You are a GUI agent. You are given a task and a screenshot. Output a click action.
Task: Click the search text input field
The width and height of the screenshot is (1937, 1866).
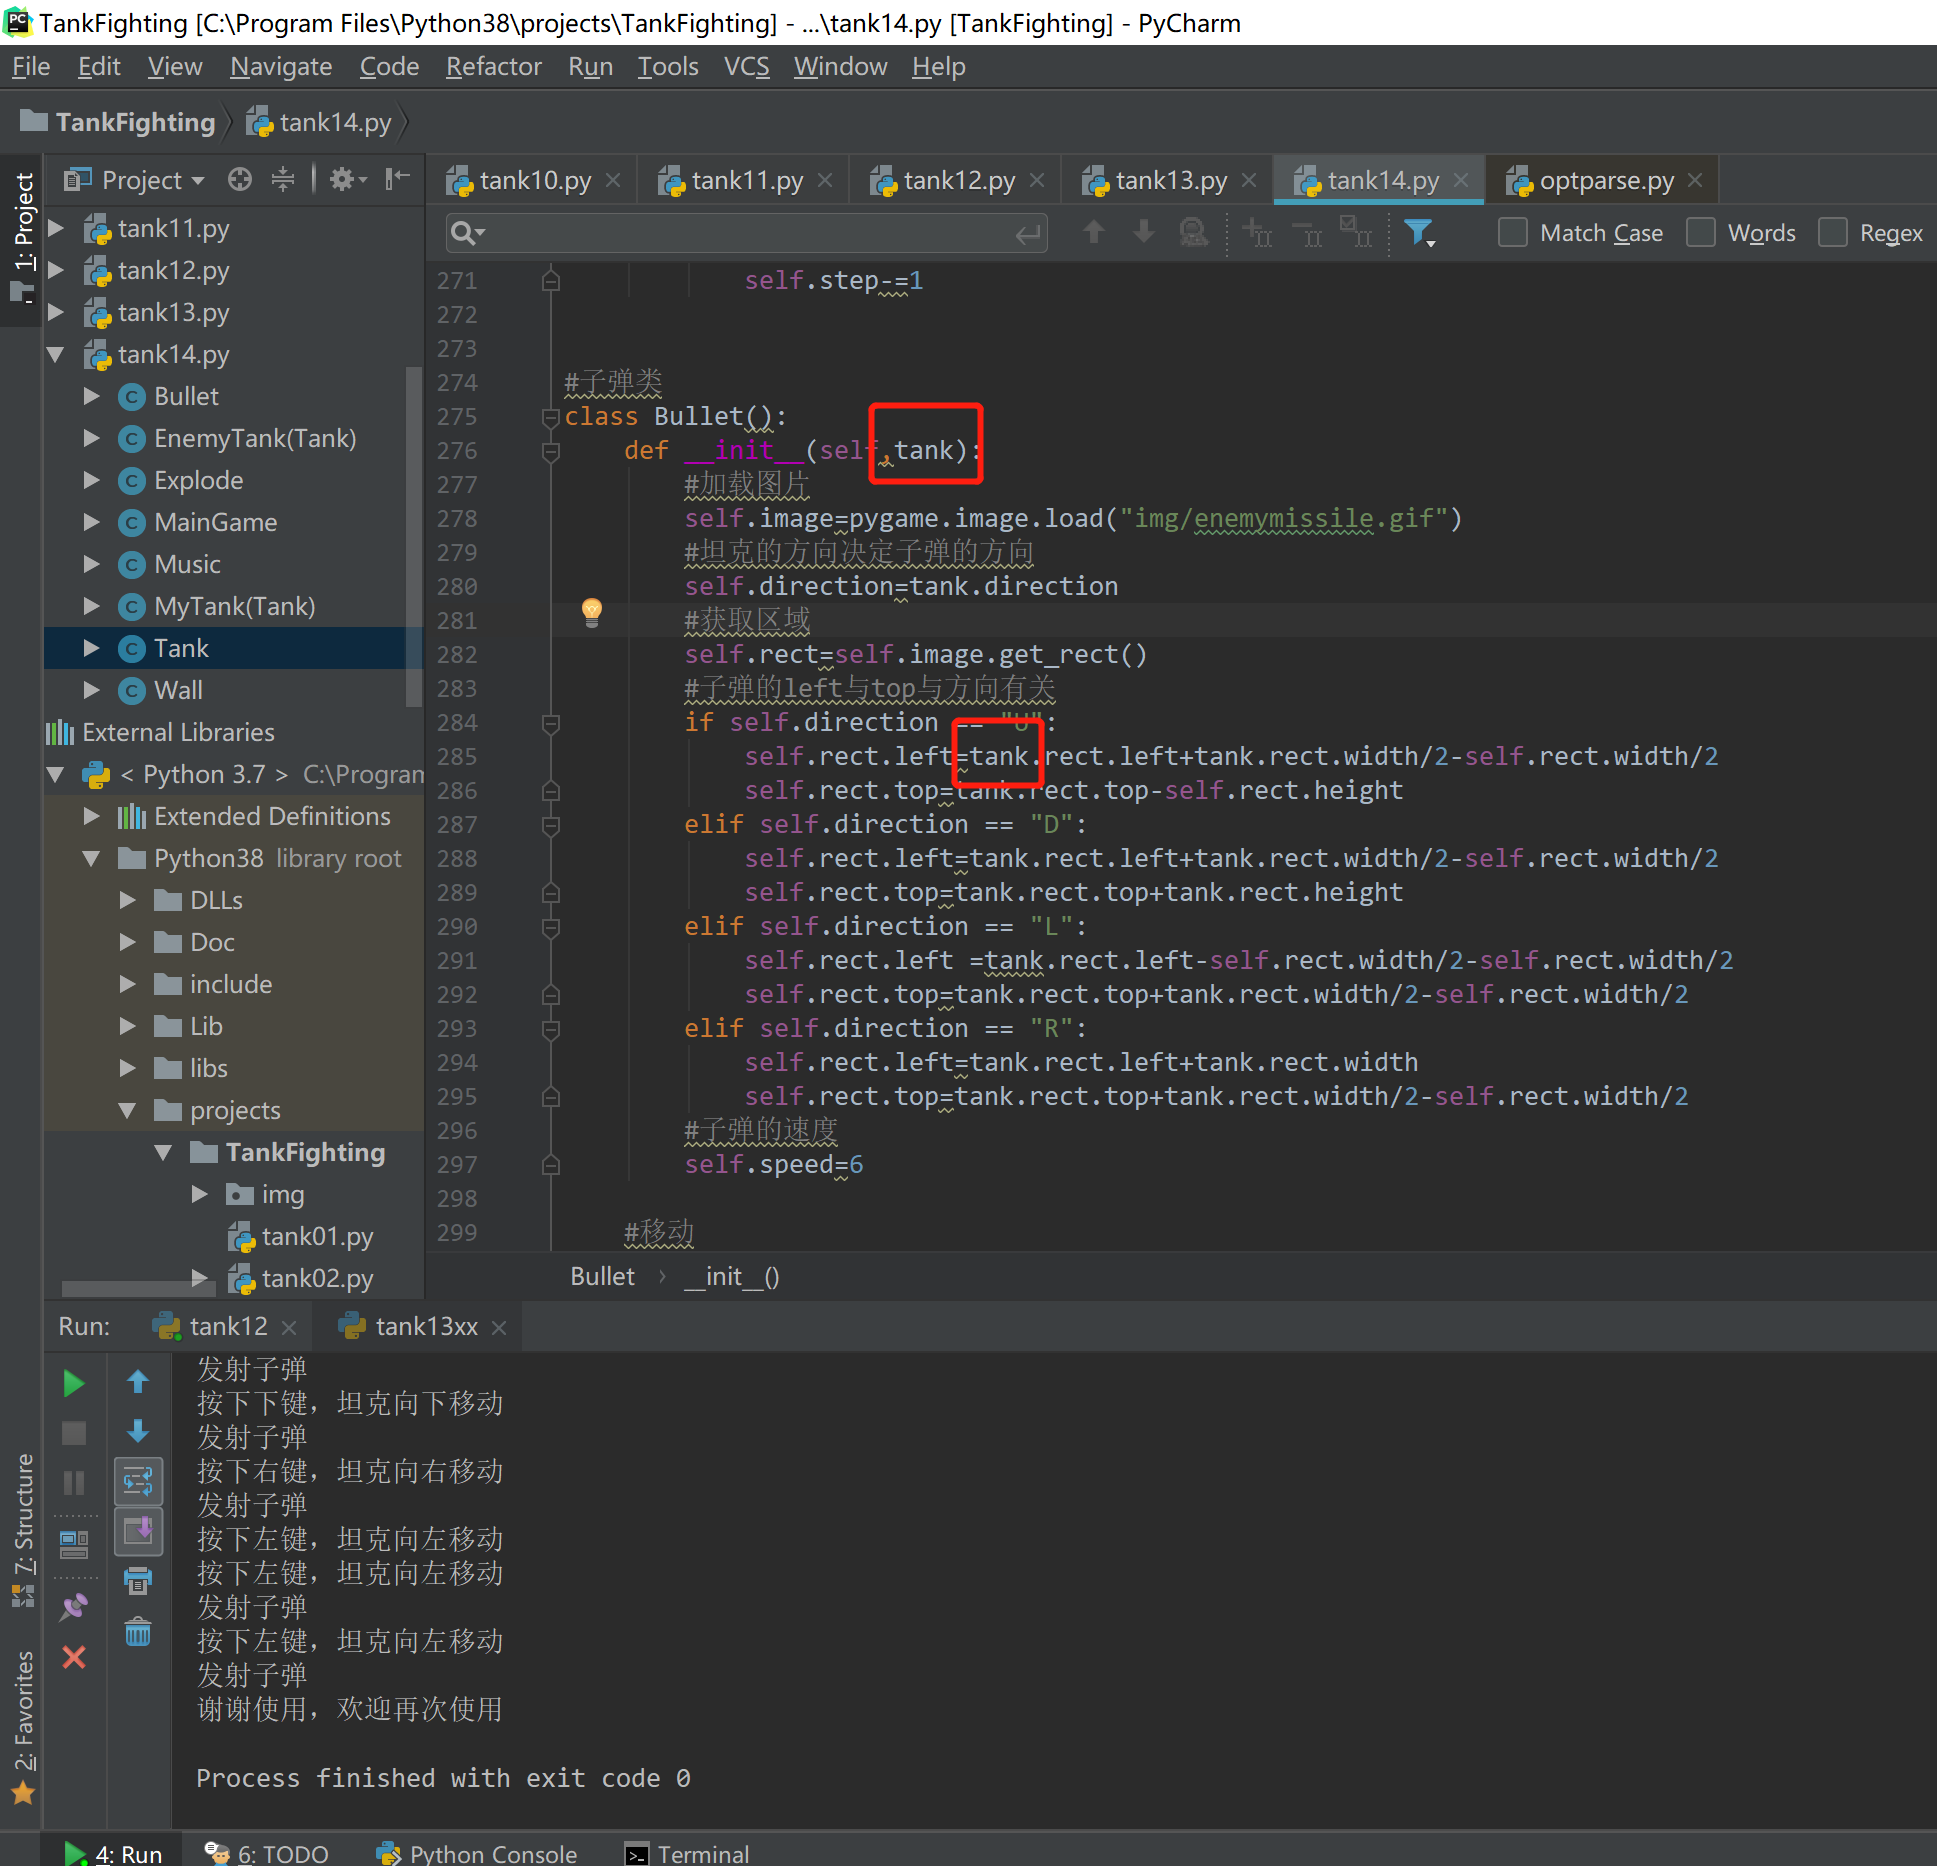pyautogui.click(x=748, y=233)
